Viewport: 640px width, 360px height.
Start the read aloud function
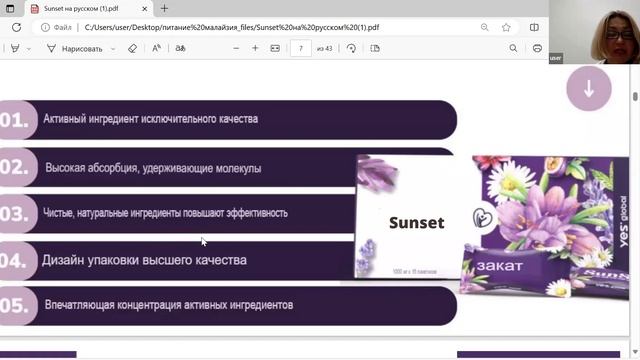(156, 49)
